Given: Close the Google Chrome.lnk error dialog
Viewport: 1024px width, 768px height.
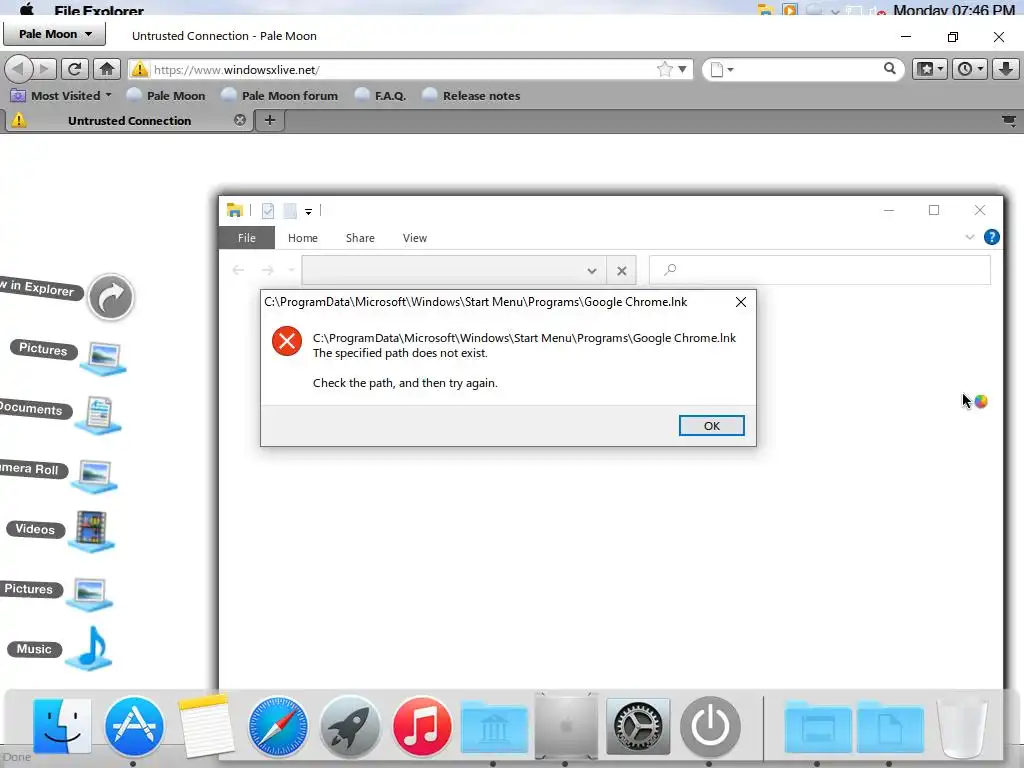Looking at the screenshot, I should 741,302.
